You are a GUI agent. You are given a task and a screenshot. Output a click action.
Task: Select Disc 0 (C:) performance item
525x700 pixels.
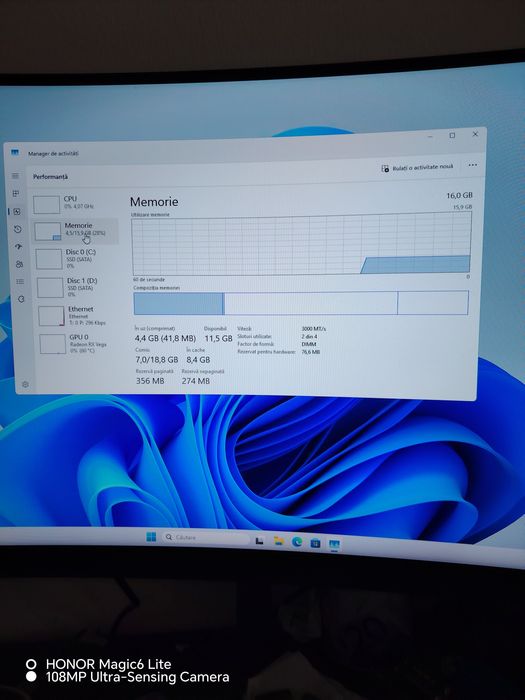point(76,258)
